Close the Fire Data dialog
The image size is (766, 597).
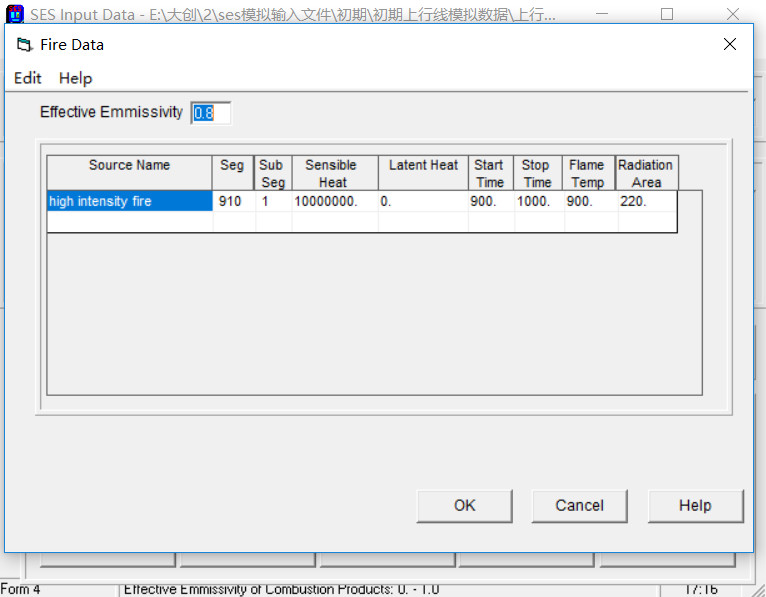[x=729, y=44]
